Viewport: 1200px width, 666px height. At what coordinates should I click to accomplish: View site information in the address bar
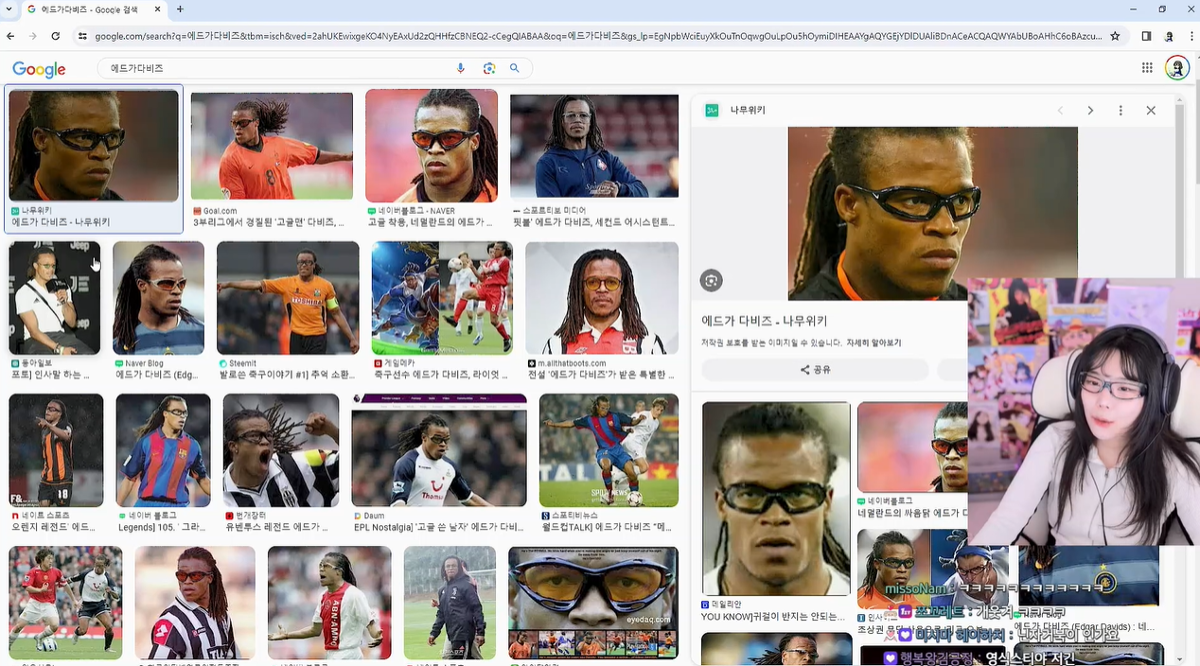click(x=82, y=36)
